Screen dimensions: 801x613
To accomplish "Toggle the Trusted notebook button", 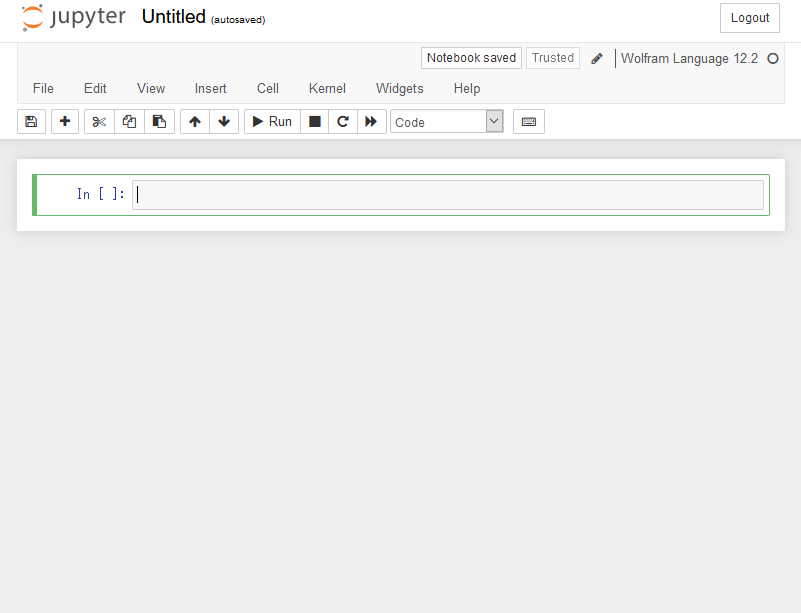I will point(553,58).
